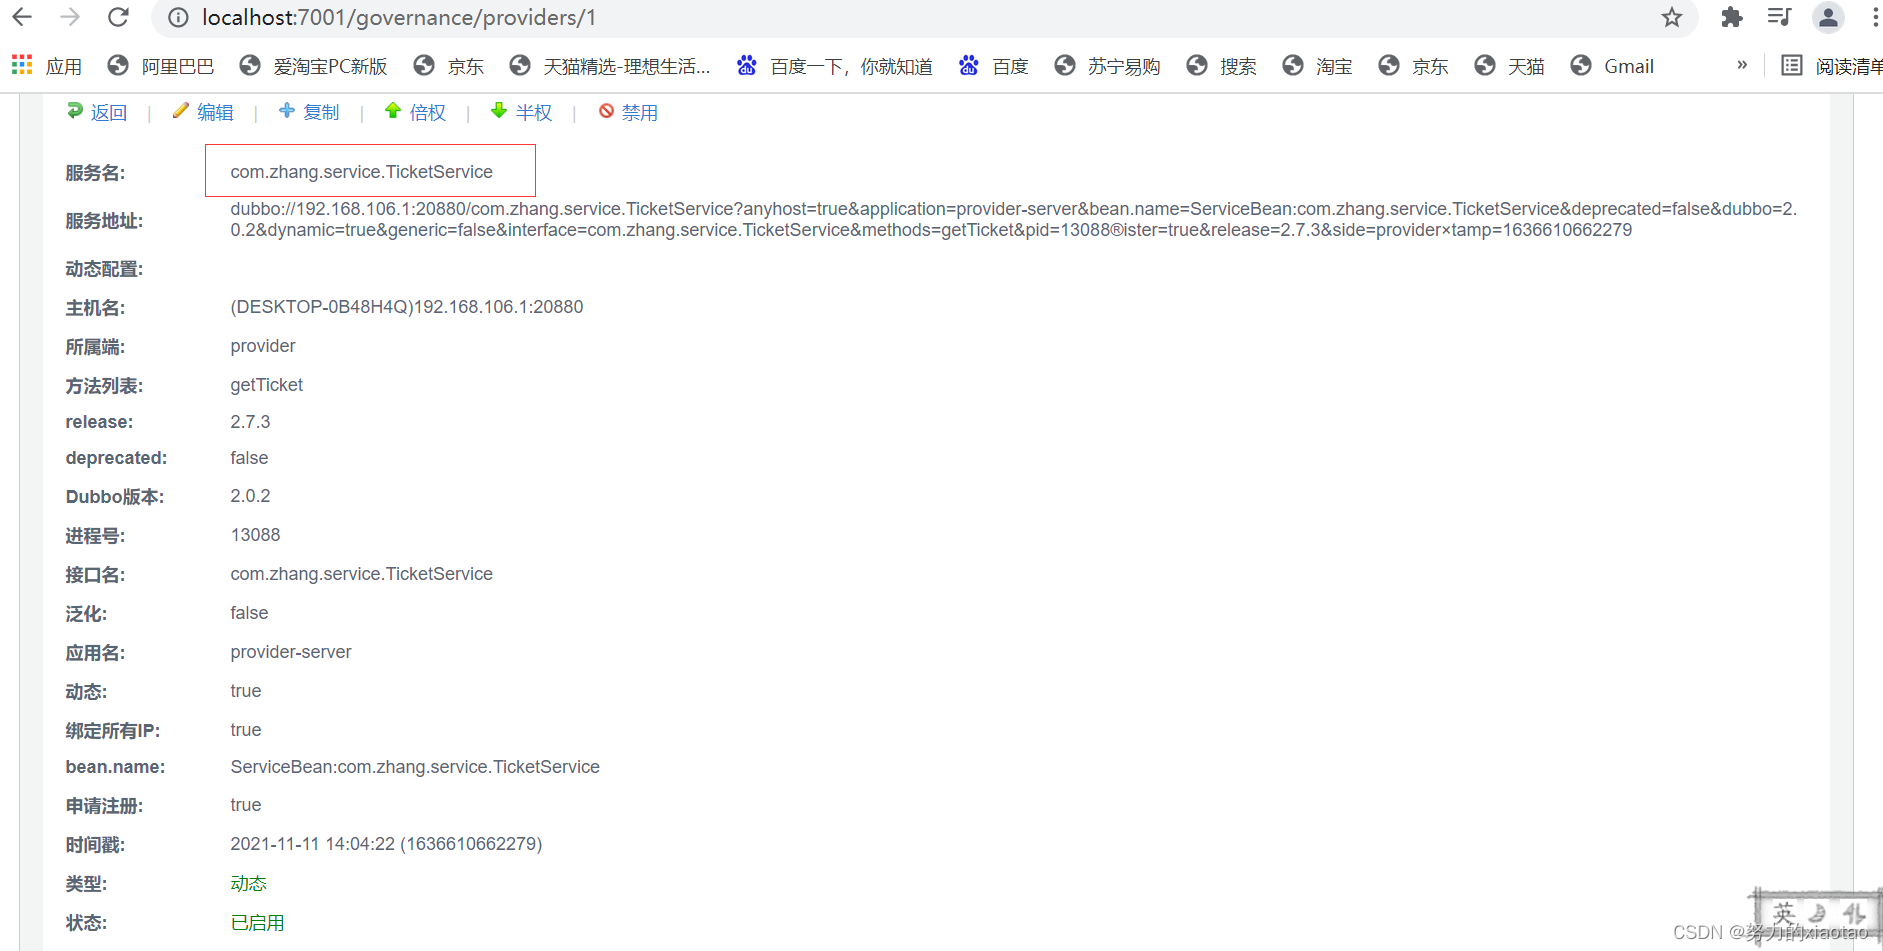
Task: Open the 天猫 bookmark
Action: pos(1509,66)
